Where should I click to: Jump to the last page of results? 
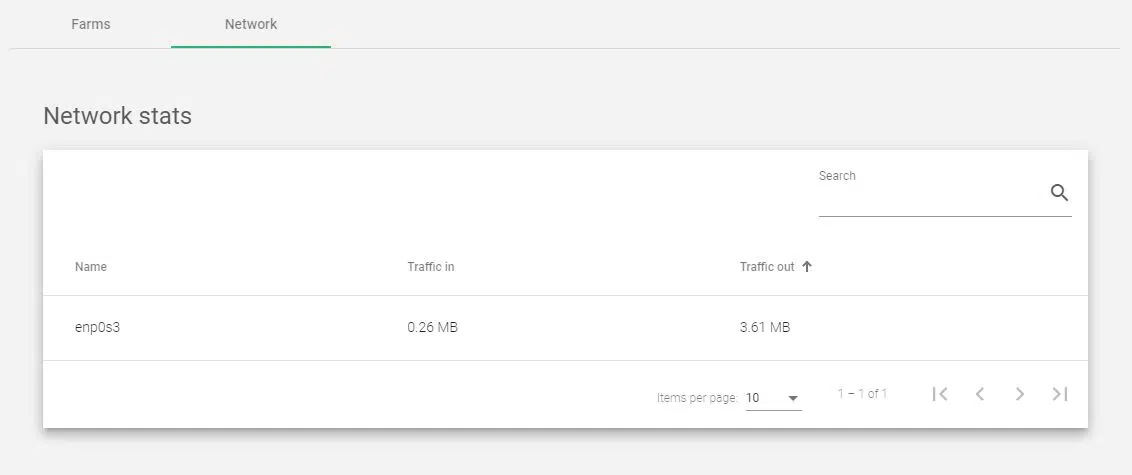[1060, 394]
